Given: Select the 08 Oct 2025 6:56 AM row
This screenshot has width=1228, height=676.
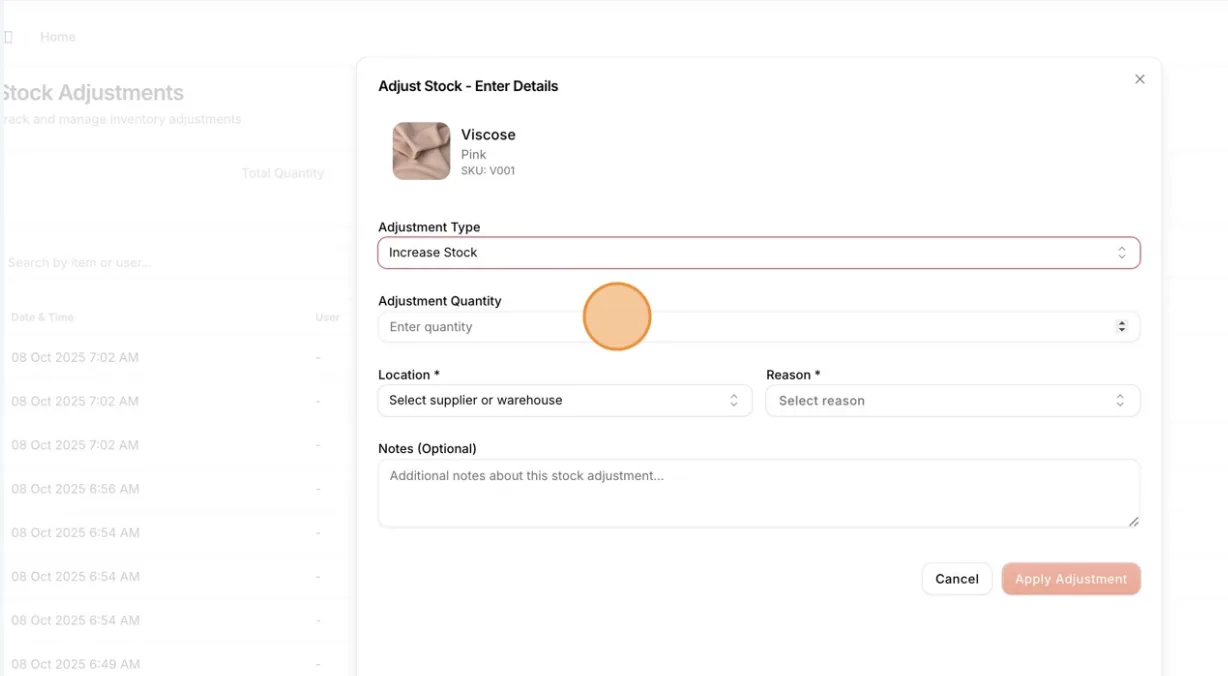Looking at the screenshot, I should 178,489.
